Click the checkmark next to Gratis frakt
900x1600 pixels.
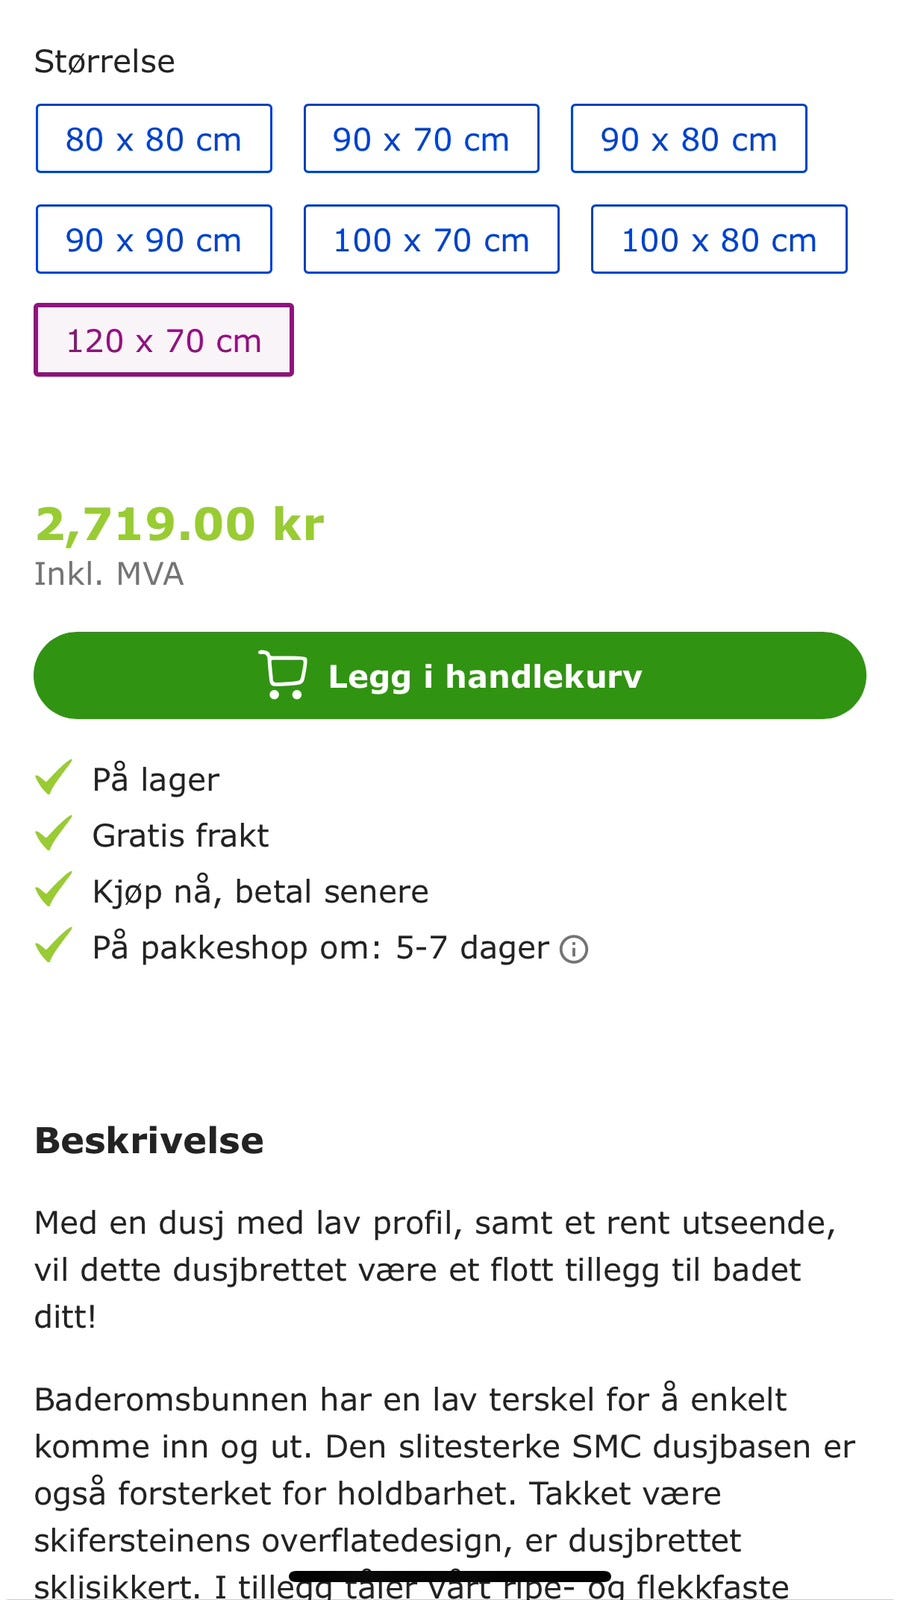pos(52,834)
